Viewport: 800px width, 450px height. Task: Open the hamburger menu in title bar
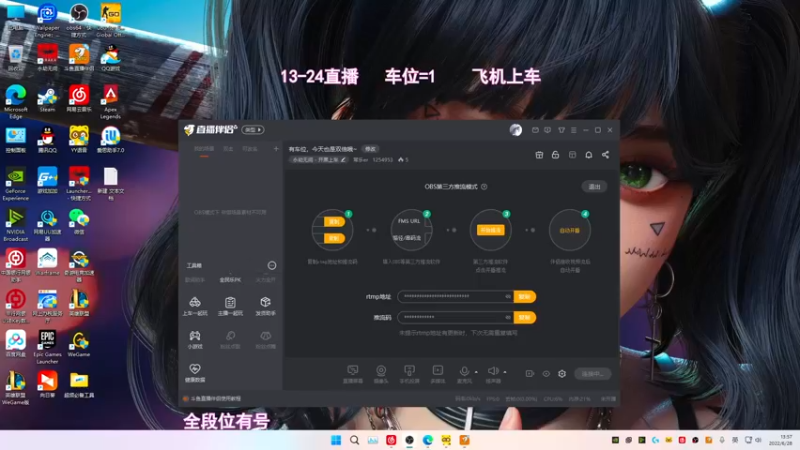(x=573, y=130)
